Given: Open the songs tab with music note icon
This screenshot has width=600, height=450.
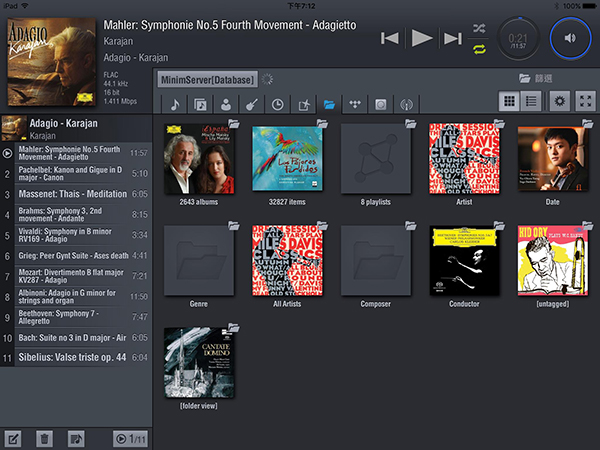Looking at the screenshot, I should (x=175, y=104).
